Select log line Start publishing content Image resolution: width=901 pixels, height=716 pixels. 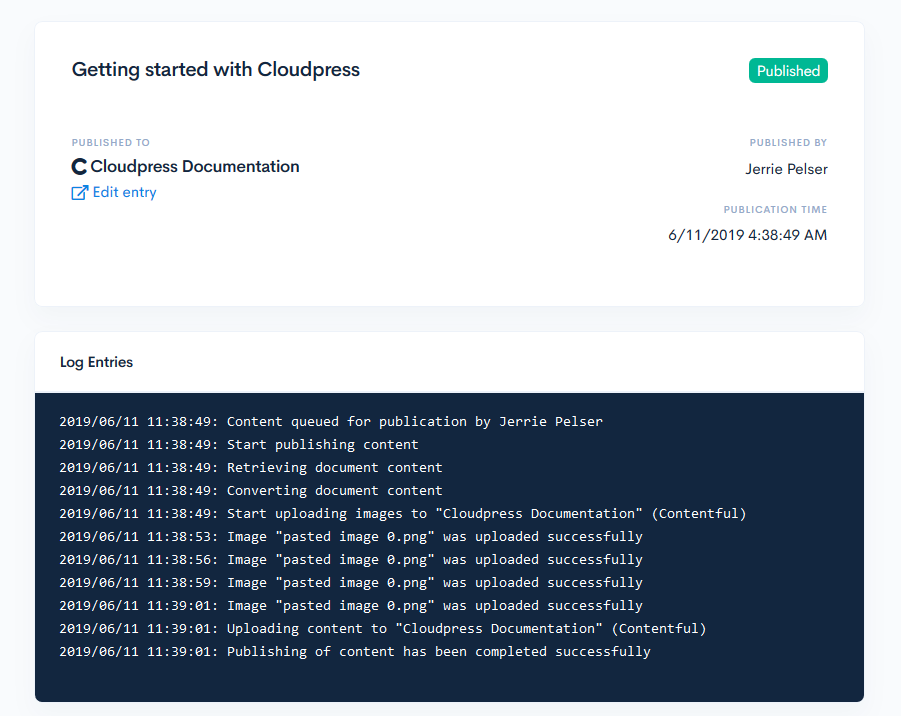click(x=239, y=445)
